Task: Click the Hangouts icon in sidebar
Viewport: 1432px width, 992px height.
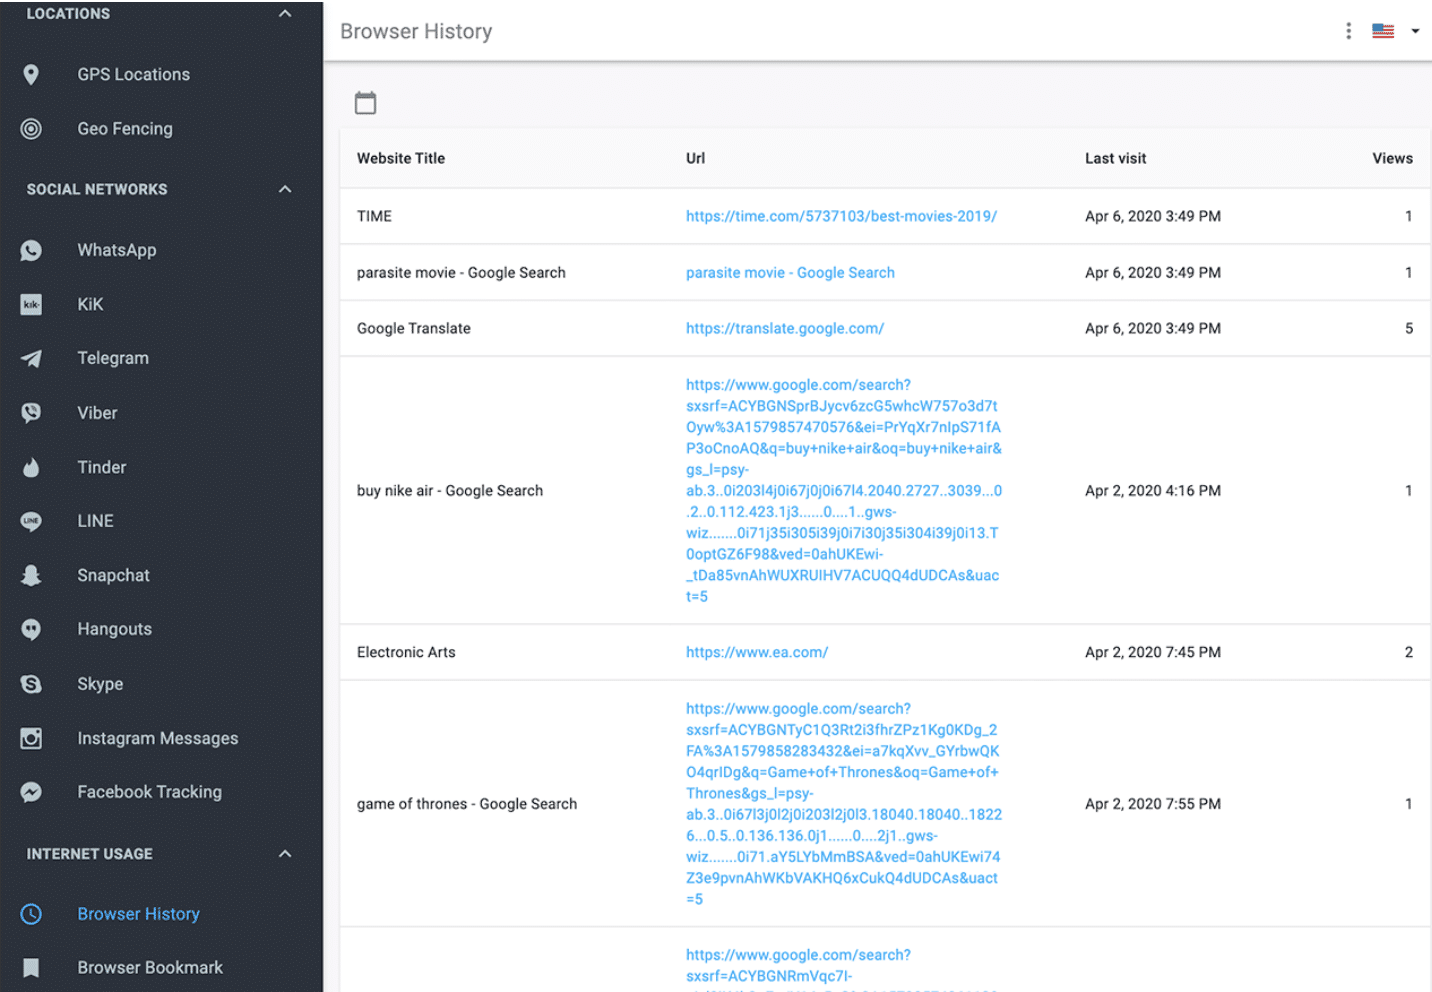Action: click(x=31, y=629)
